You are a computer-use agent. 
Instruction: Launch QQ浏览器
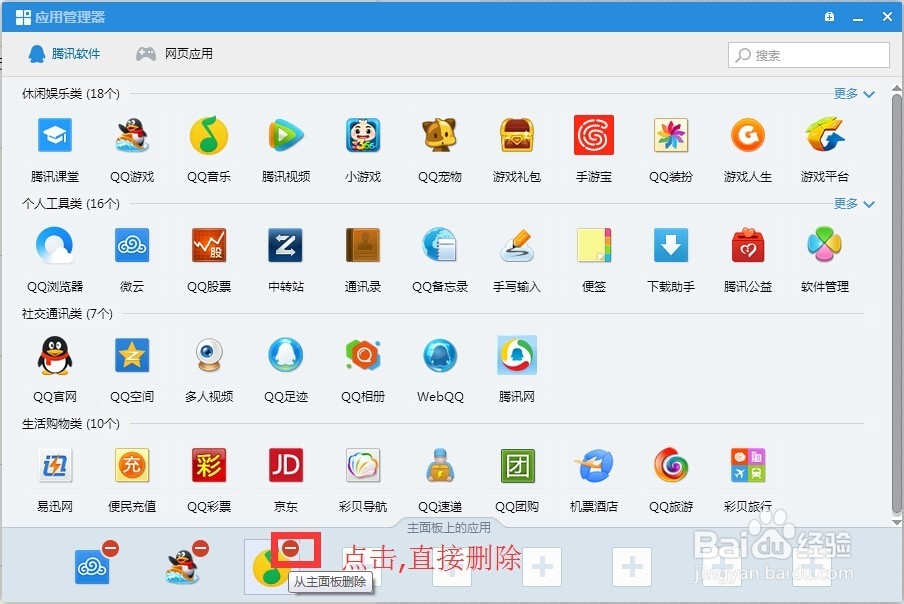pos(55,246)
